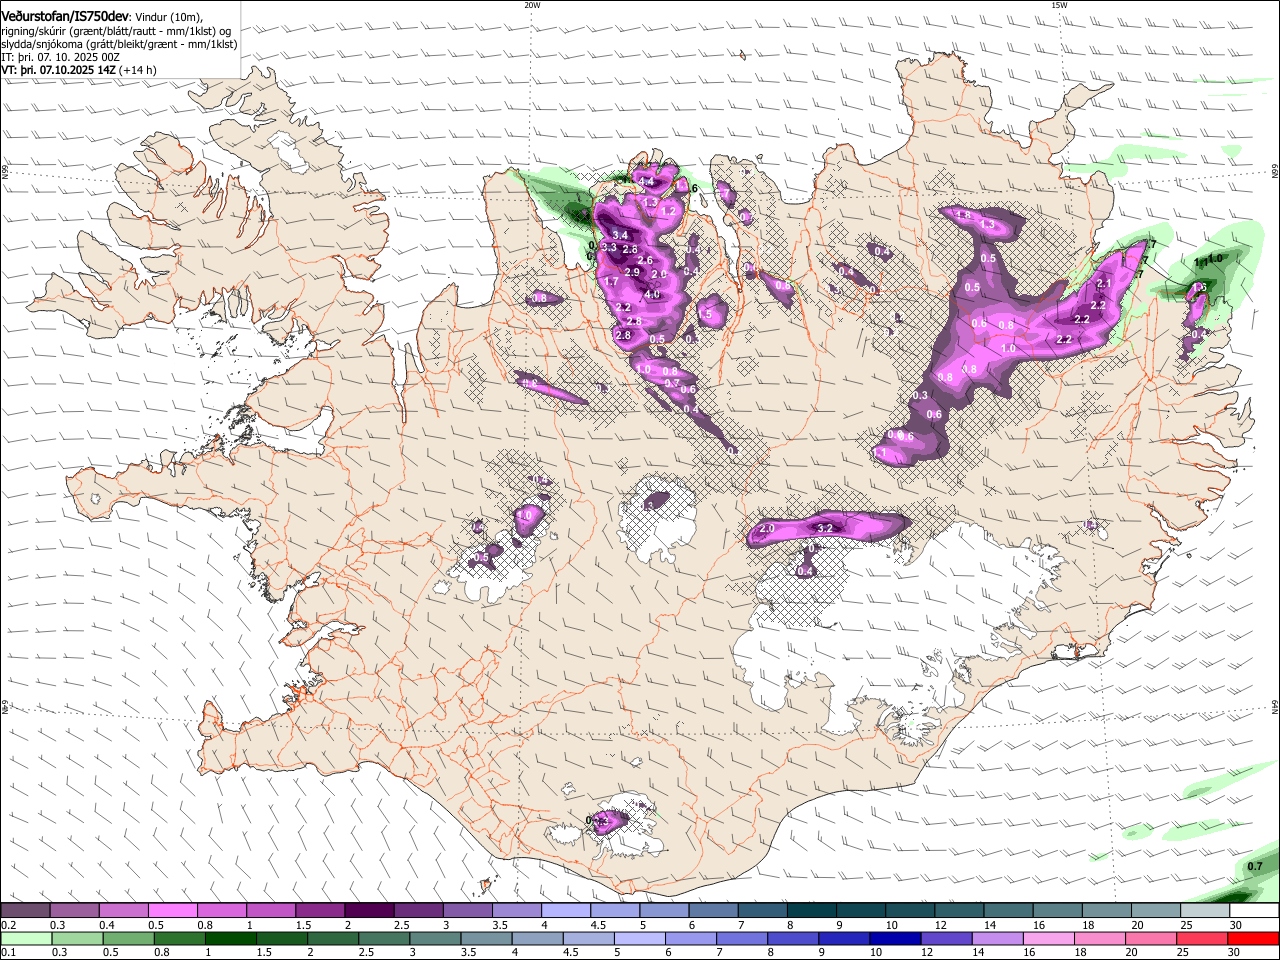Screen dimensions: 1280x960
Task: Click the '3.4' snowfall value on the map
Action: pyautogui.click(x=620, y=236)
